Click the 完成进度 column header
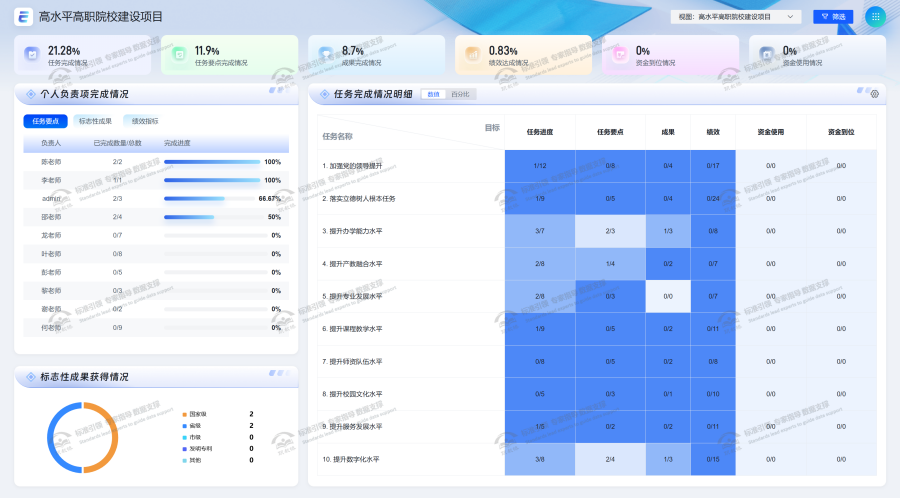Viewport: 900px width, 498px height. pos(177,143)
